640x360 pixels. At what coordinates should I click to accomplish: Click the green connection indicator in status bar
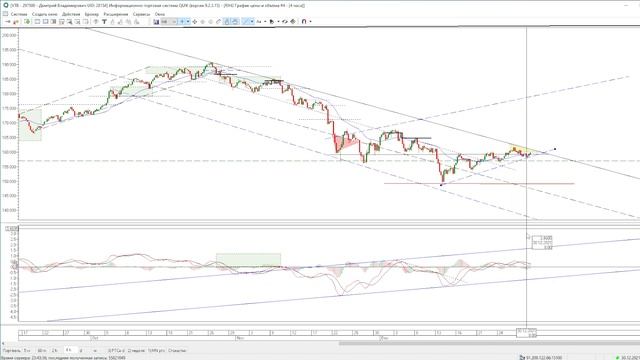point(617,358)
